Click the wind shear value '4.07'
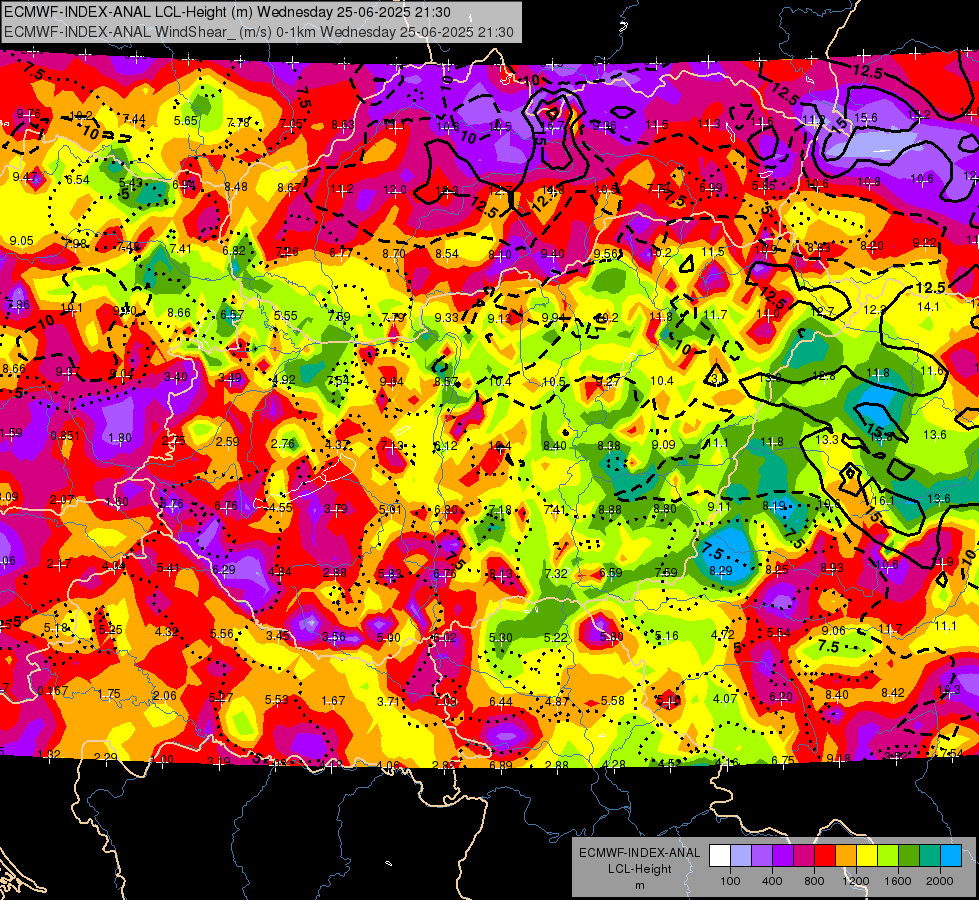Image resolution: width=979 pixels, height=900 pixels. (x=725, y=699)
